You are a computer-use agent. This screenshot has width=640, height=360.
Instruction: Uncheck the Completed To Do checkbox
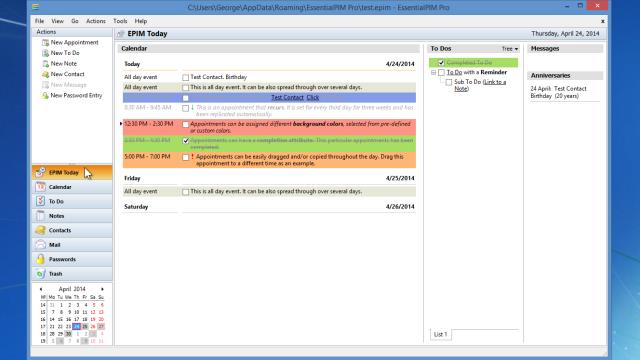(x=441, y=62)
